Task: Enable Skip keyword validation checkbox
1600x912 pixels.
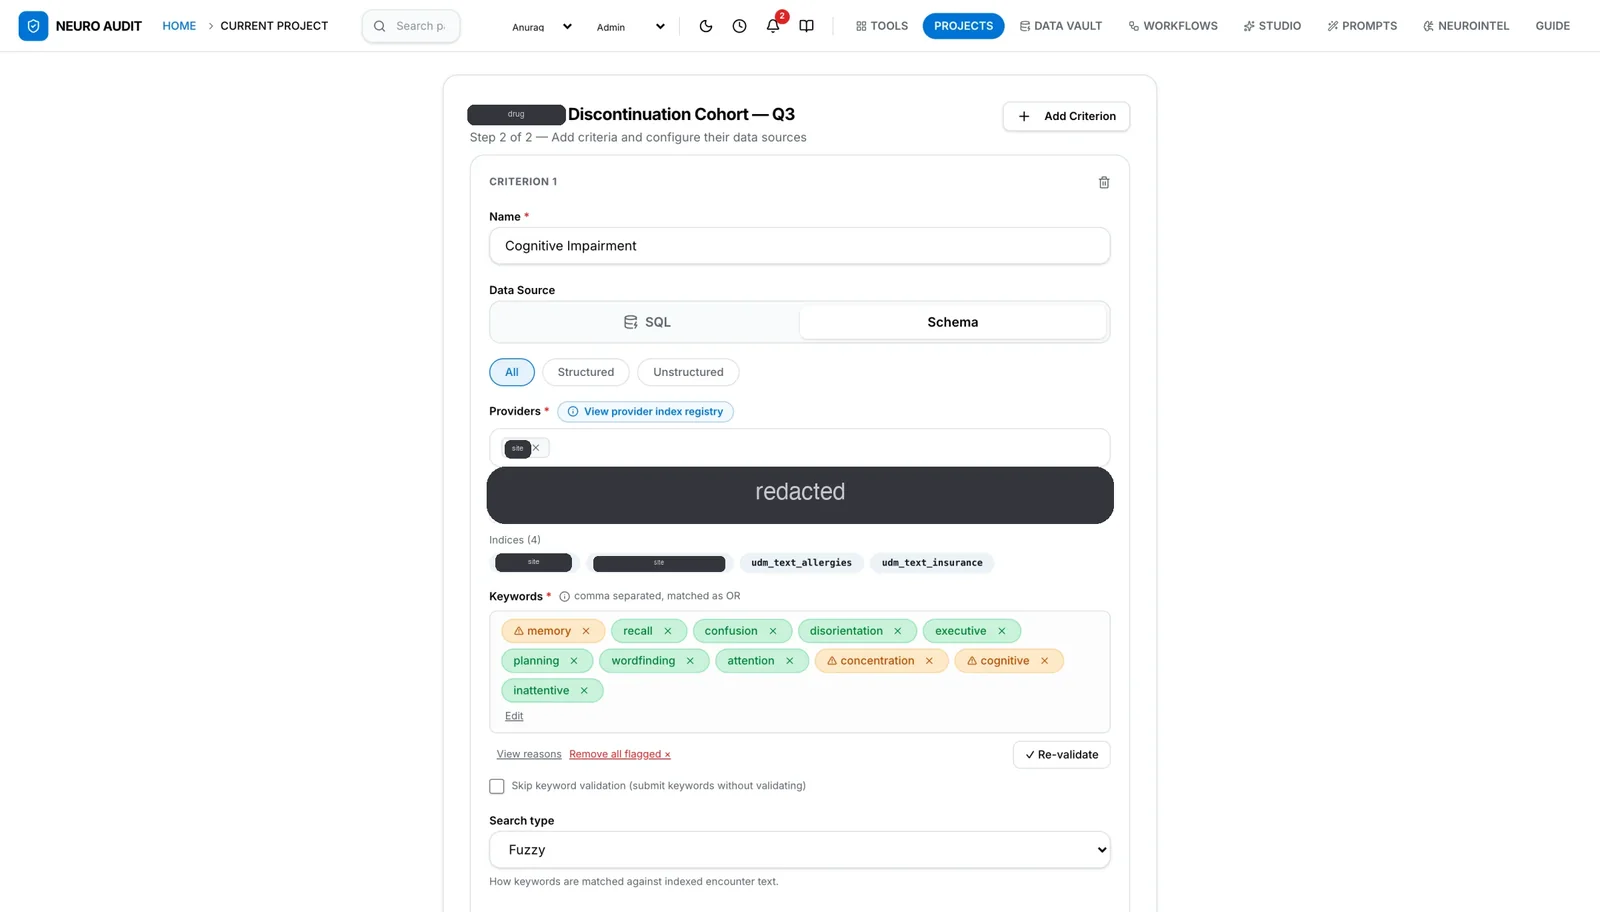Action: [x=497, y=787]
